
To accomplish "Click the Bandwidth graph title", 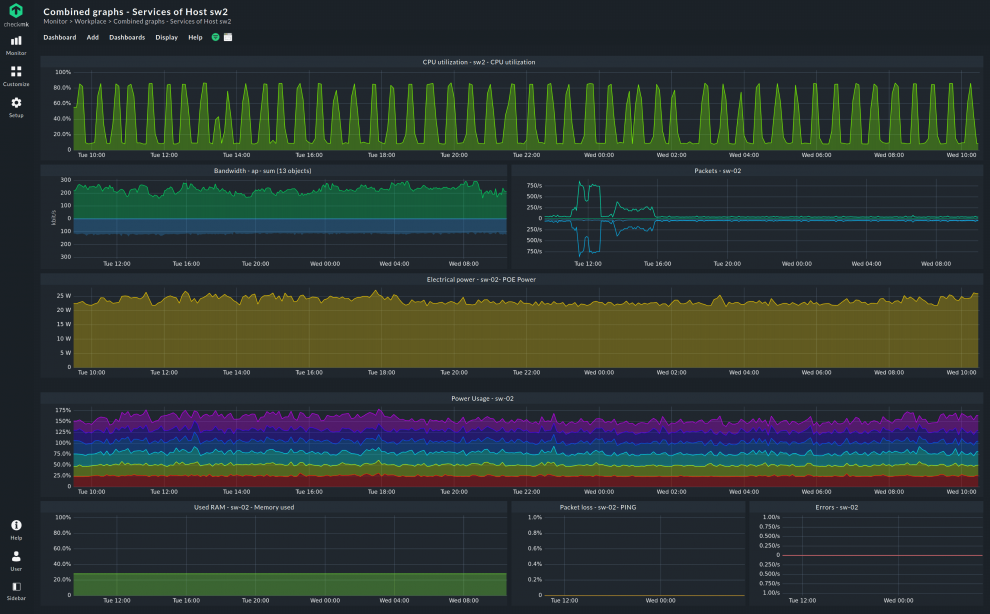I will pyautogui.click(x=262, y=171).
